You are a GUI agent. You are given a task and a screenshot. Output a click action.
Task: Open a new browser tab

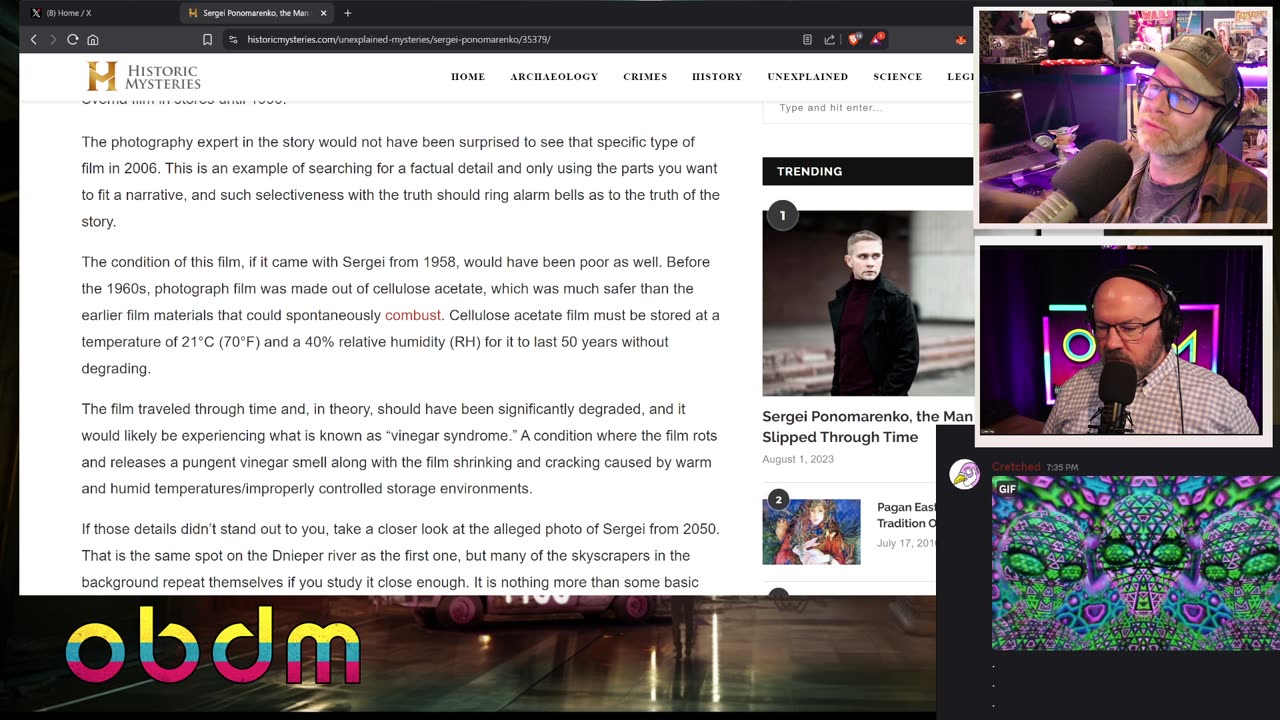[348, 13]
